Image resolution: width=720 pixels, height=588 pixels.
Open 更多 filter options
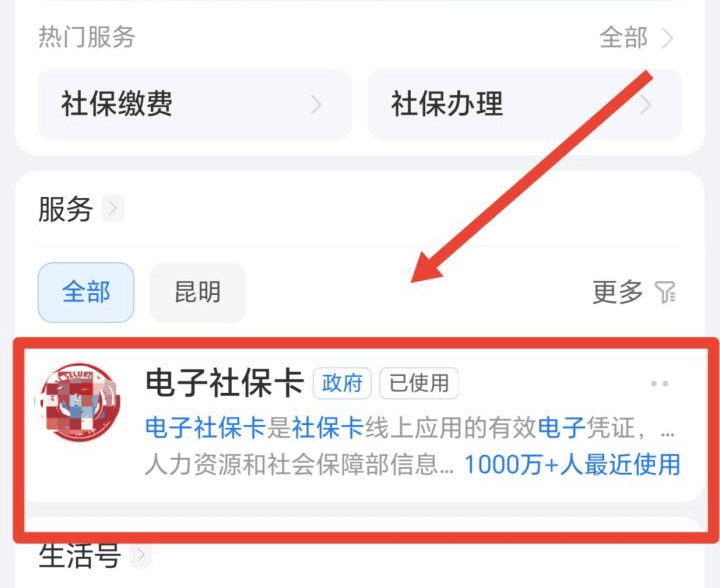617,292
